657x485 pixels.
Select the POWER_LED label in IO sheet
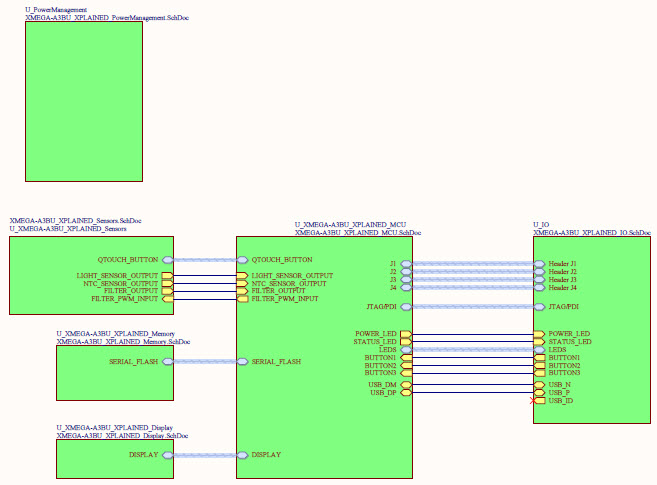point(569,334)
